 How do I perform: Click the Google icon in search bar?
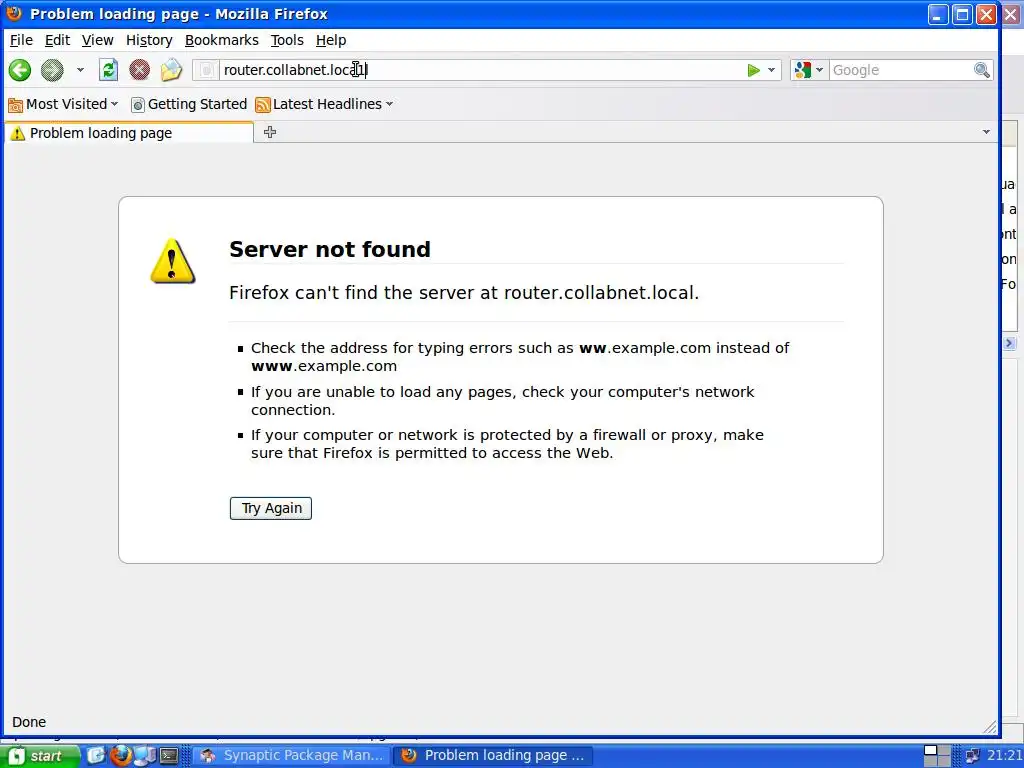click(x=803, y=70)
